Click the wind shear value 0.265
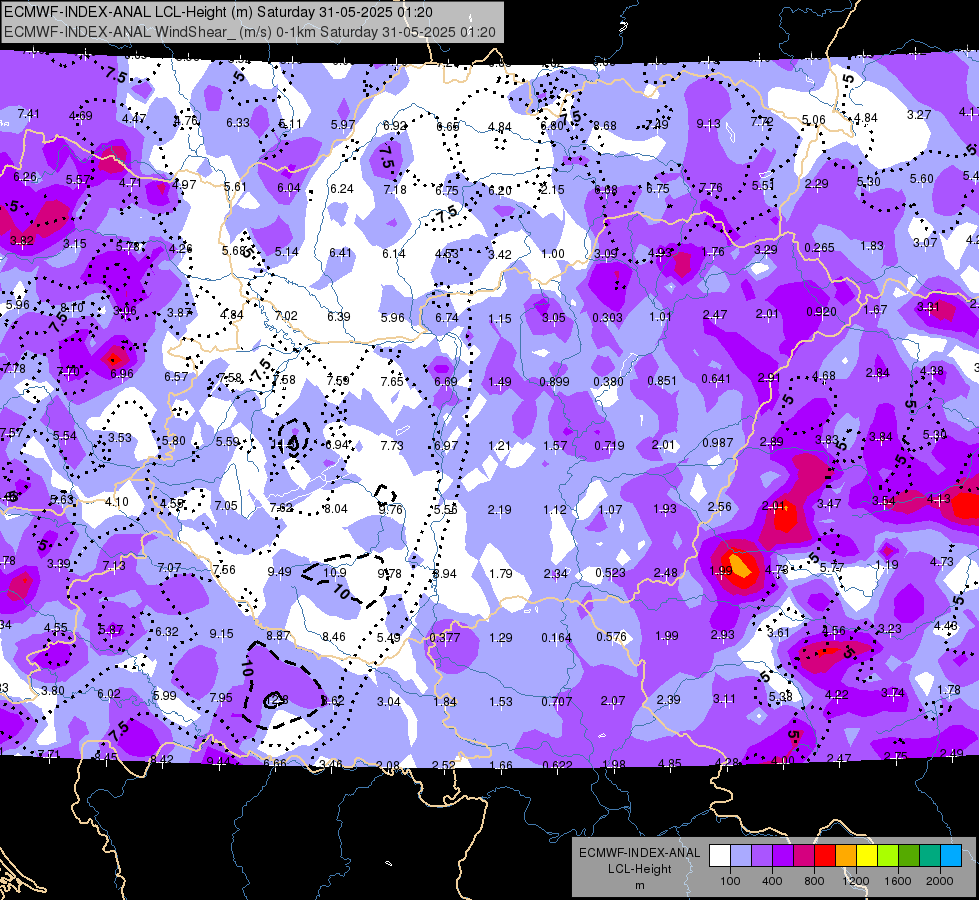Screen dimensions: 979x900 (x=819, y=247)
